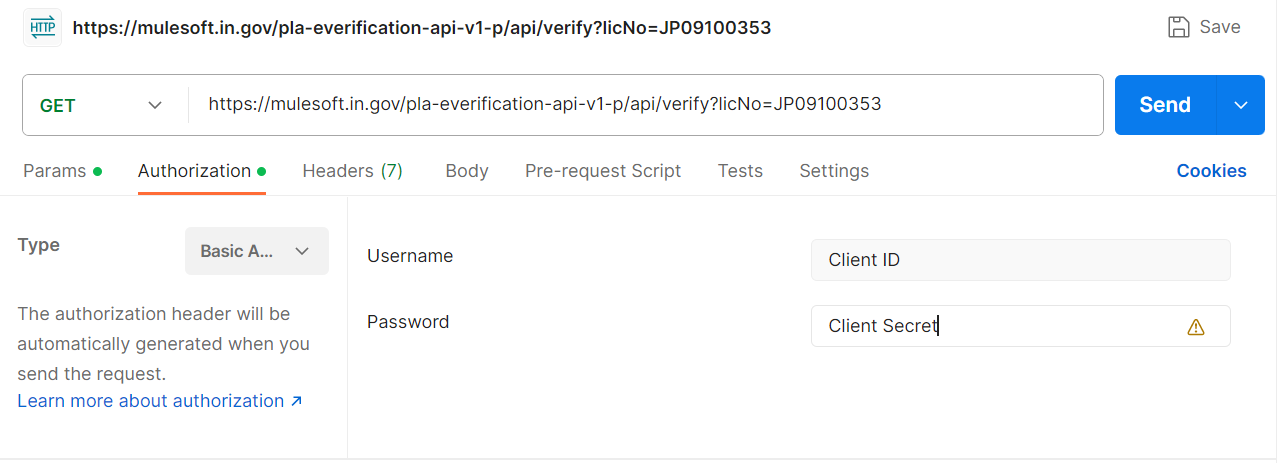Click the warning triangle in Password field
This screenshot has height=463, width=1281.
click(x=1195, y=327)
